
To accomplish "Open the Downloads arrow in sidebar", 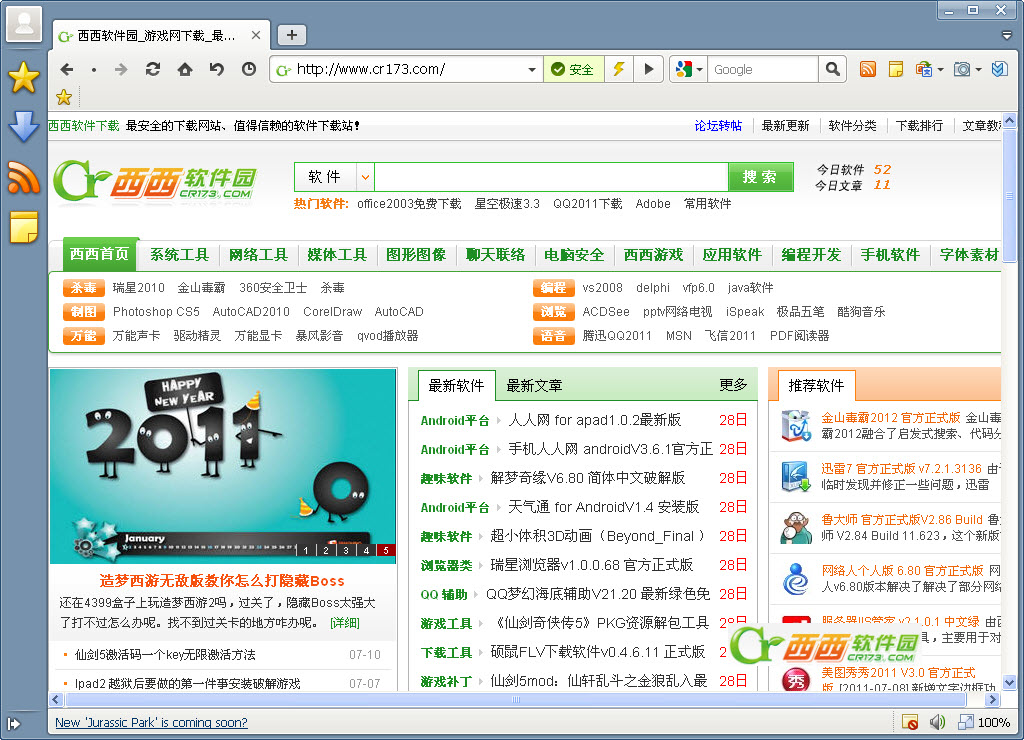I will pos(23,127).
